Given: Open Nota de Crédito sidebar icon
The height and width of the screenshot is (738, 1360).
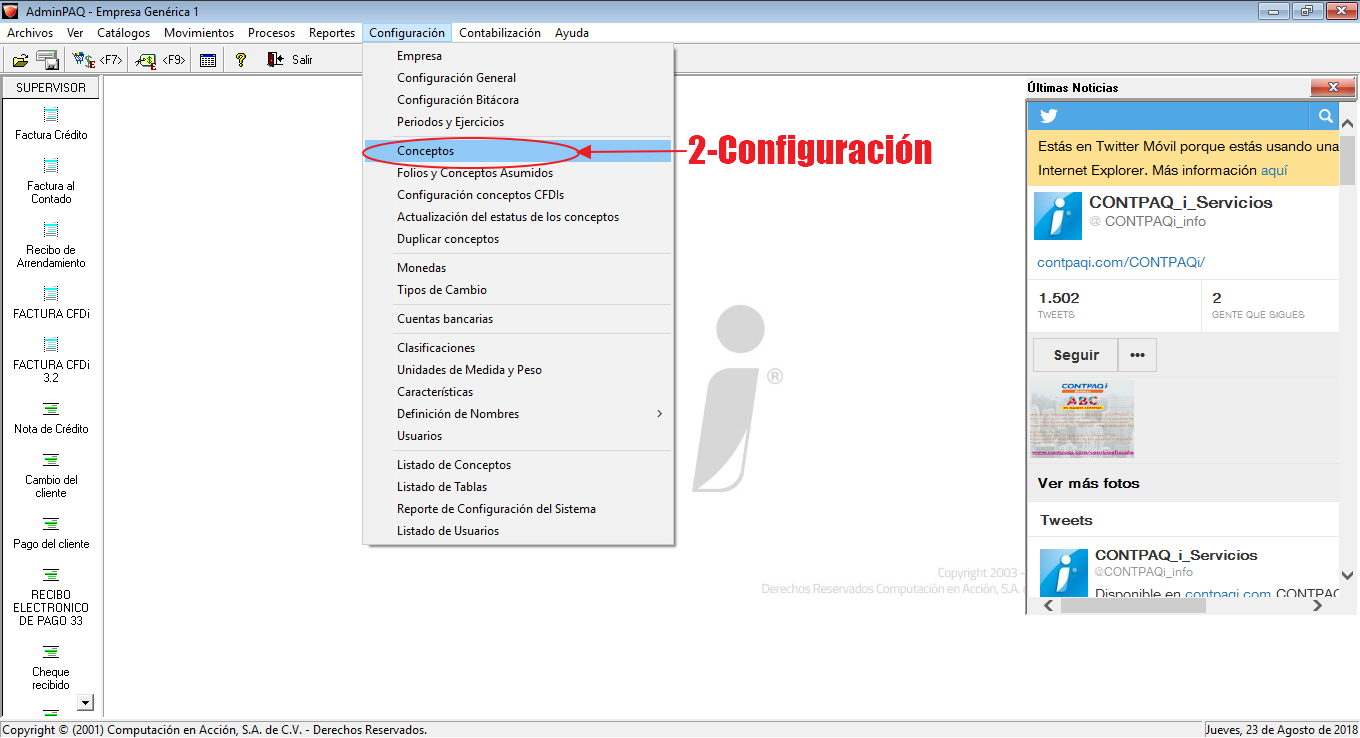Looking at the screenshot, I should tap(51, 409).
